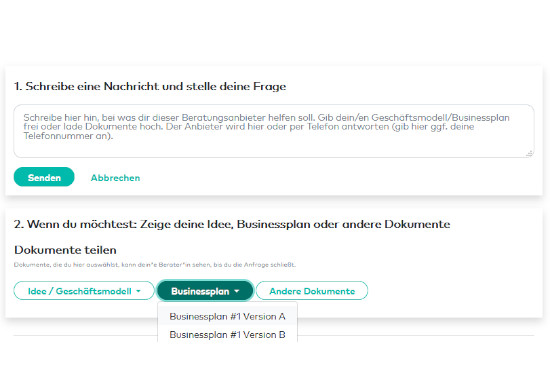This screenshot has height=365, width=550.
Task: Click the textarea resize handle corner
Action: [530, 154]
